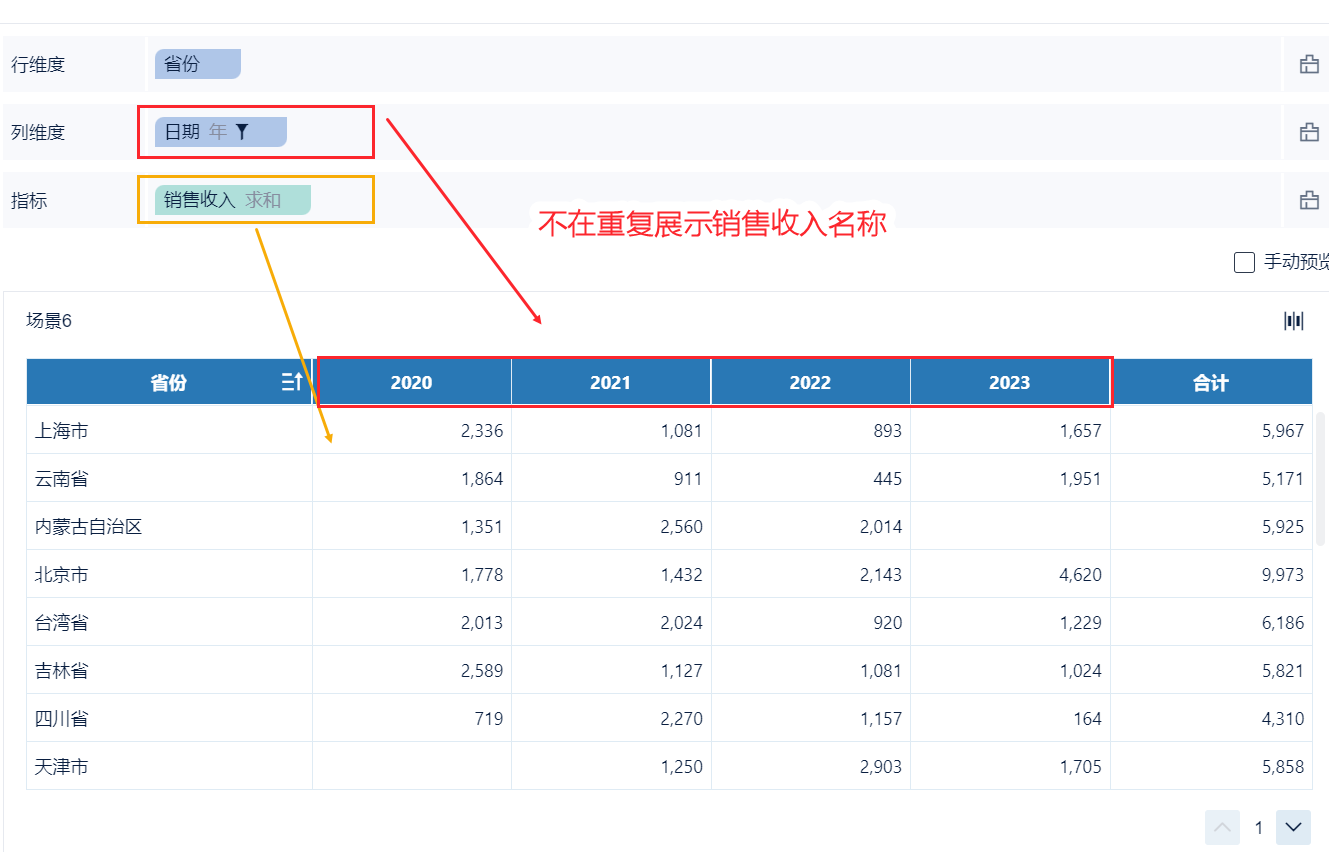
Task: Go to next page with down chevron
Action: click(x=1293, y=827)
